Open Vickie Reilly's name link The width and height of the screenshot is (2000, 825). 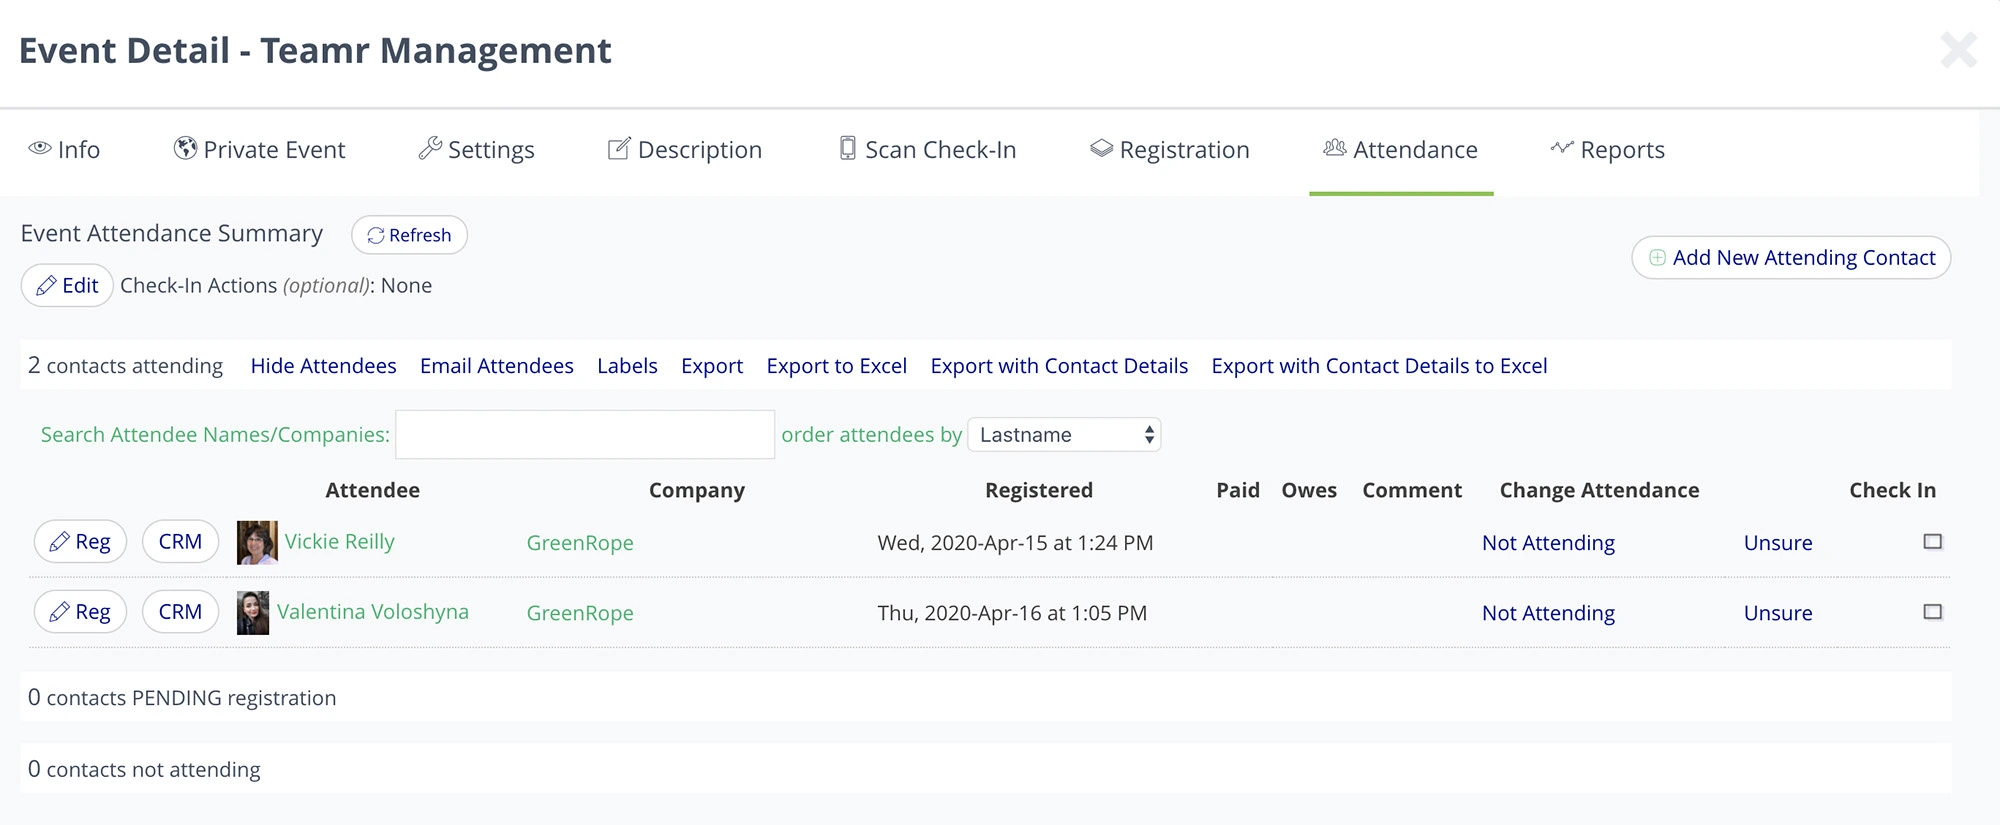coord(340,542)
